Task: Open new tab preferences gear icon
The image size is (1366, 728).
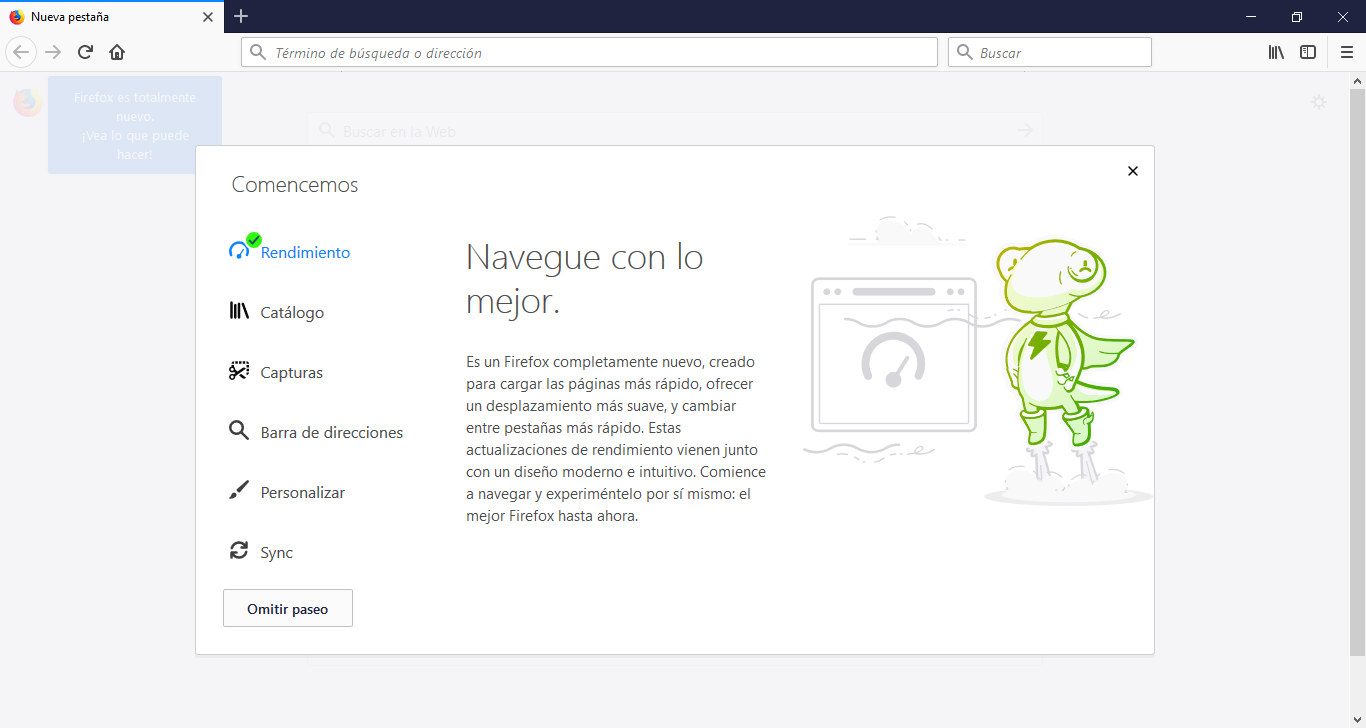Action: [1319, 102]
